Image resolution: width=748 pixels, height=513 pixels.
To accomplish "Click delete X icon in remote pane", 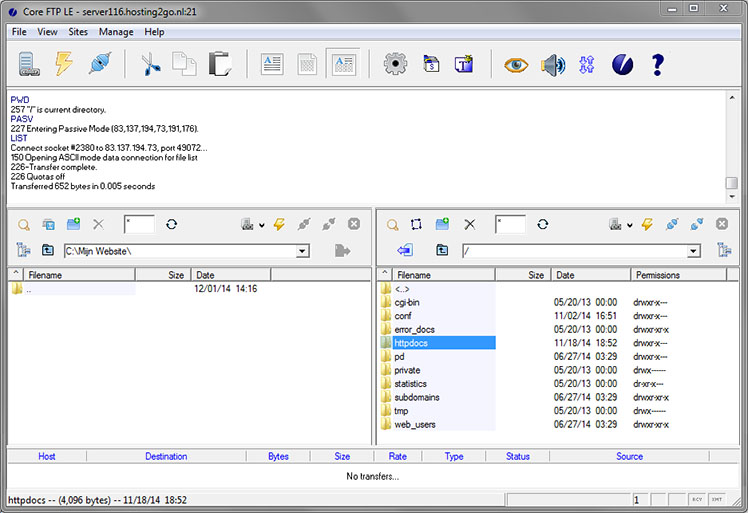I will (x=470, y=224).
